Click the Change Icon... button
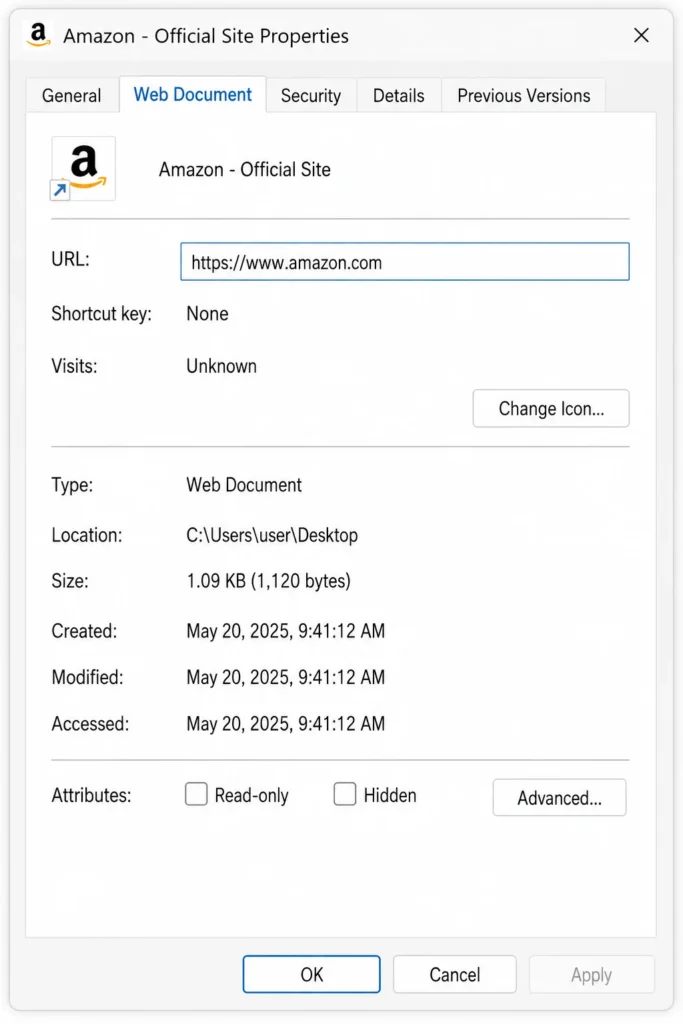Viewport: 683px width, 1024px height. [551, 409]
